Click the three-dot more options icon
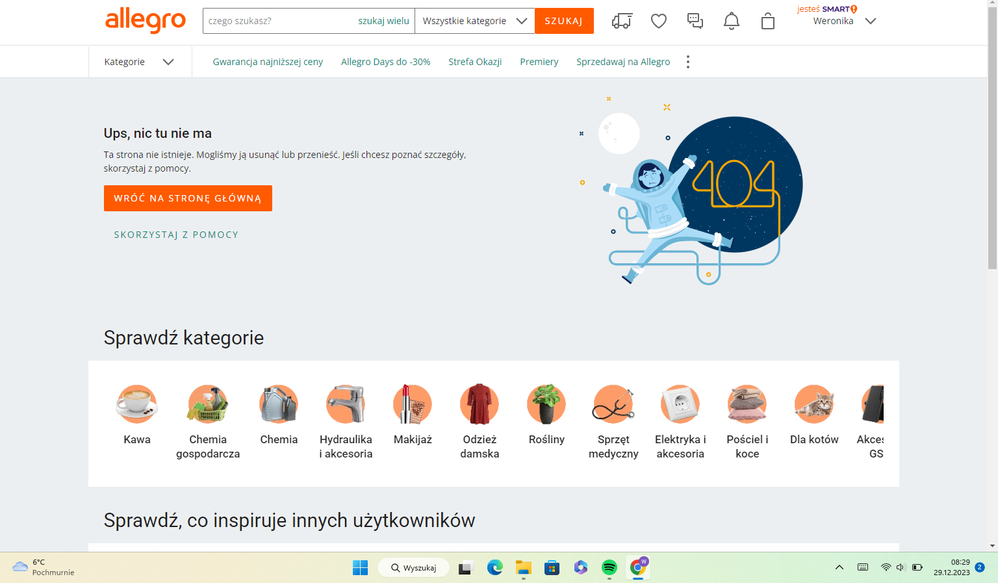998x583 pixels. (x=687, y=62)
